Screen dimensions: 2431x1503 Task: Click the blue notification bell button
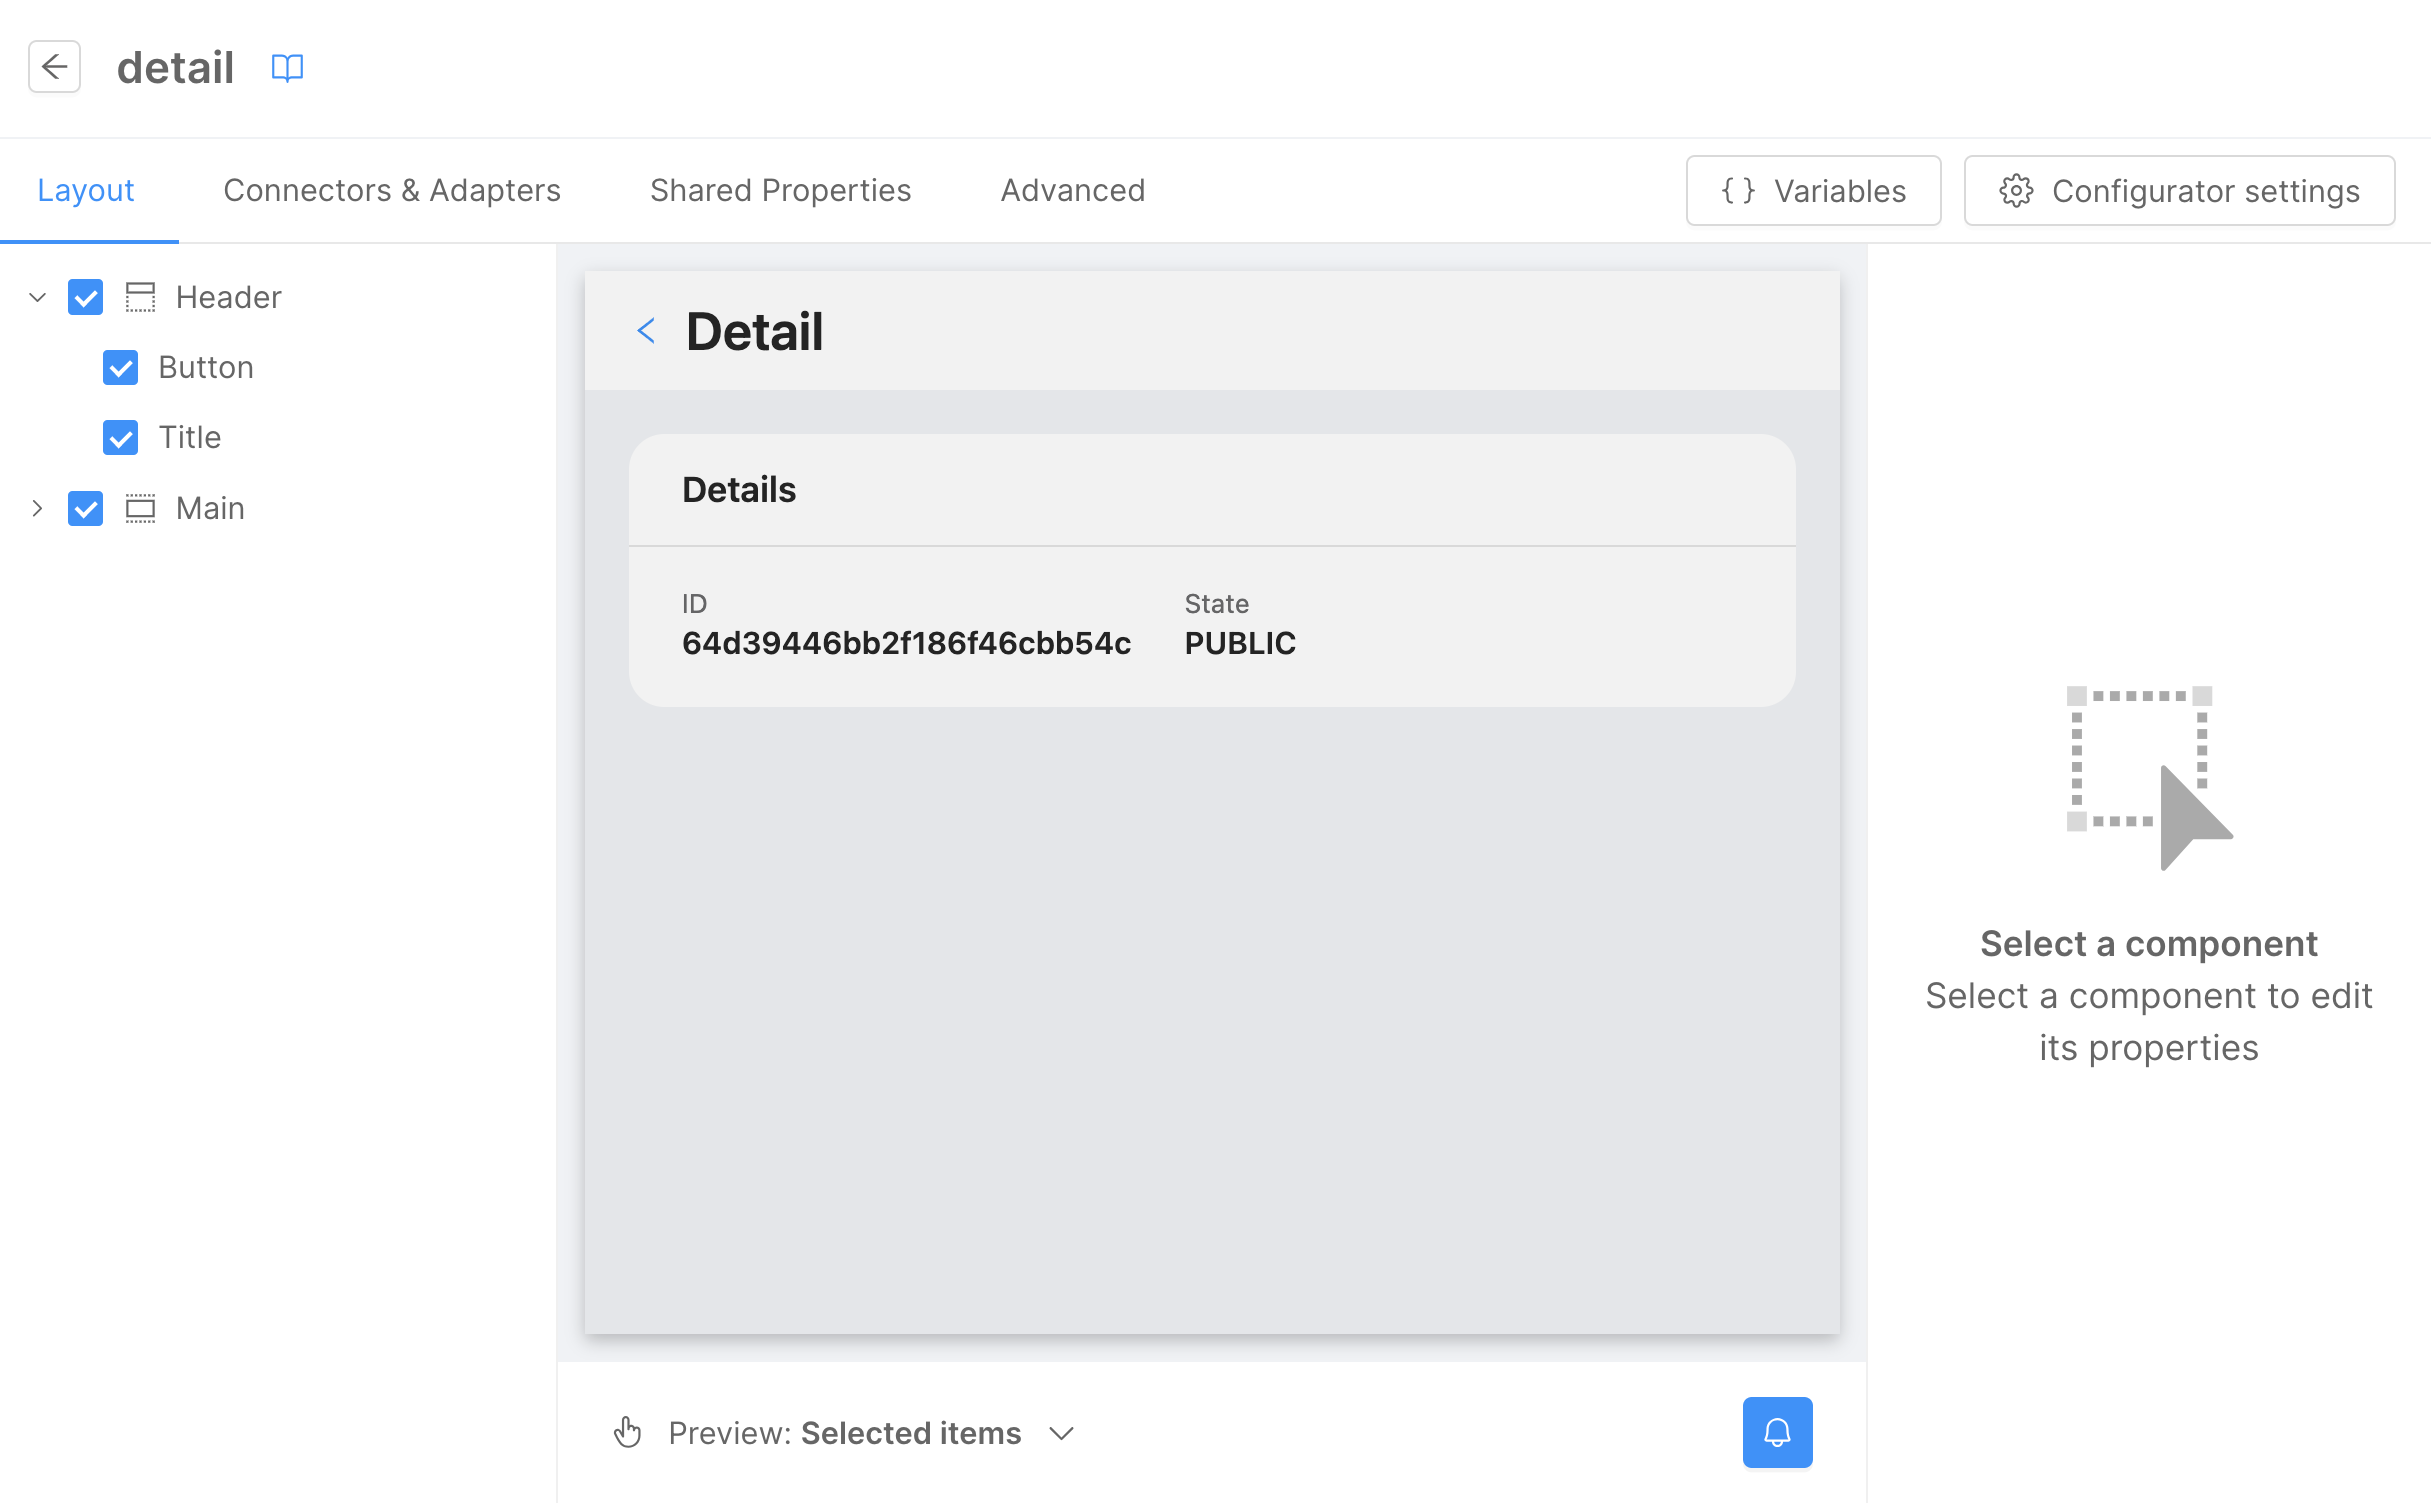1776,1432
